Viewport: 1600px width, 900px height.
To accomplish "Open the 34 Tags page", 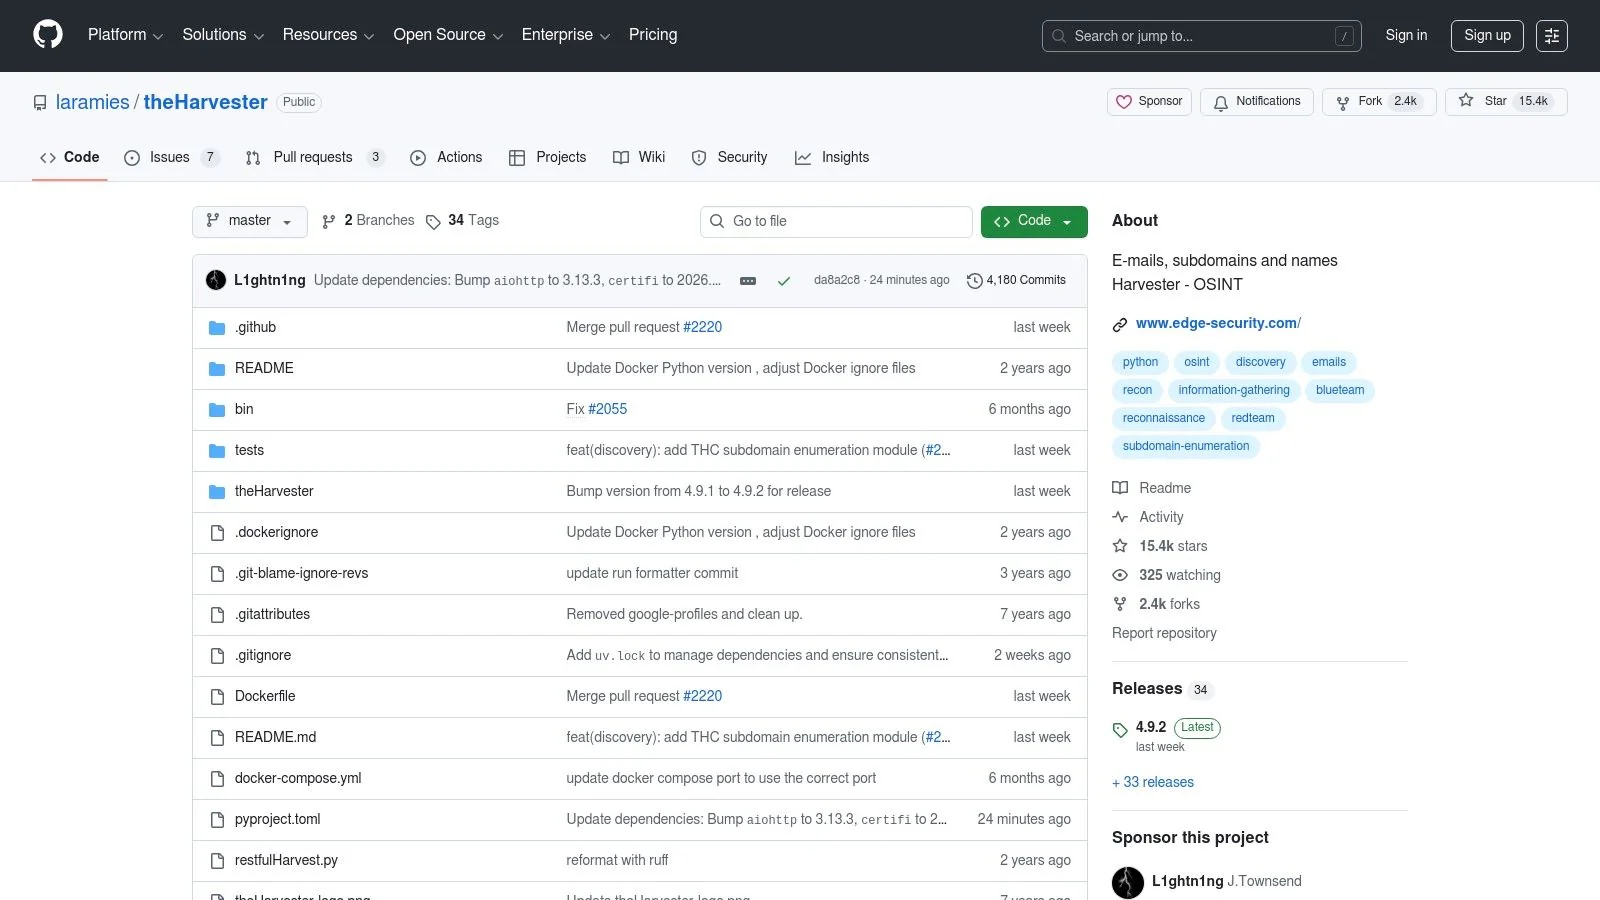I will pyautogui.click(x=462, y=221).
